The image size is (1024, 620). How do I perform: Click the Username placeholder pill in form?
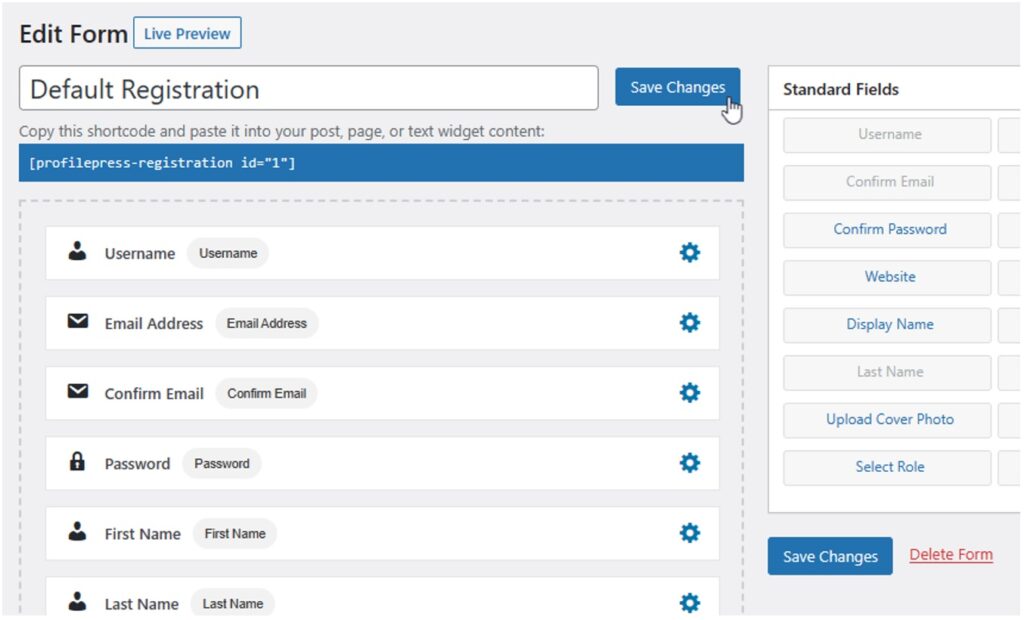228,253
